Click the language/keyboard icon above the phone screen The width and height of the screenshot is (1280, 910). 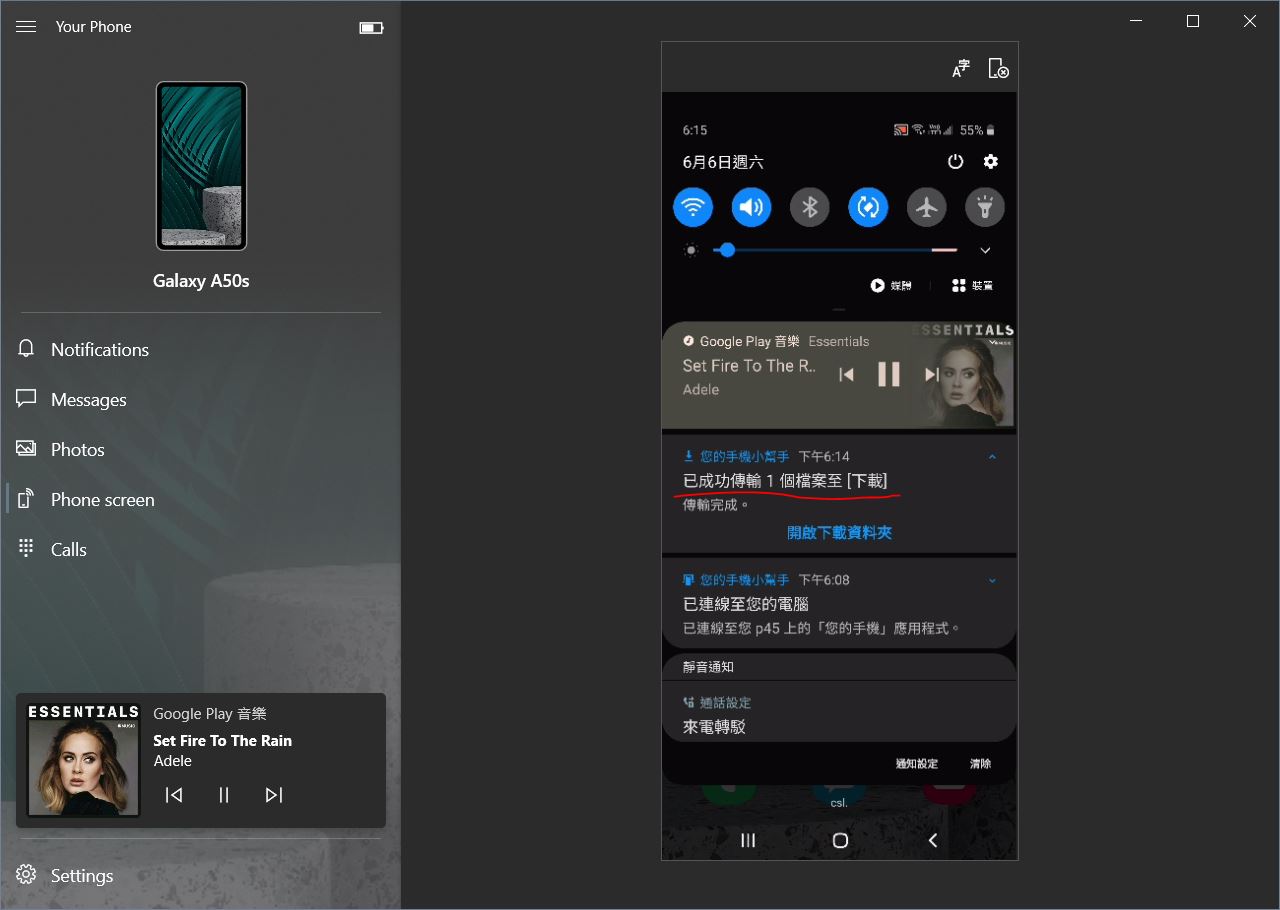pyautogui.click(x=961, y=68)
